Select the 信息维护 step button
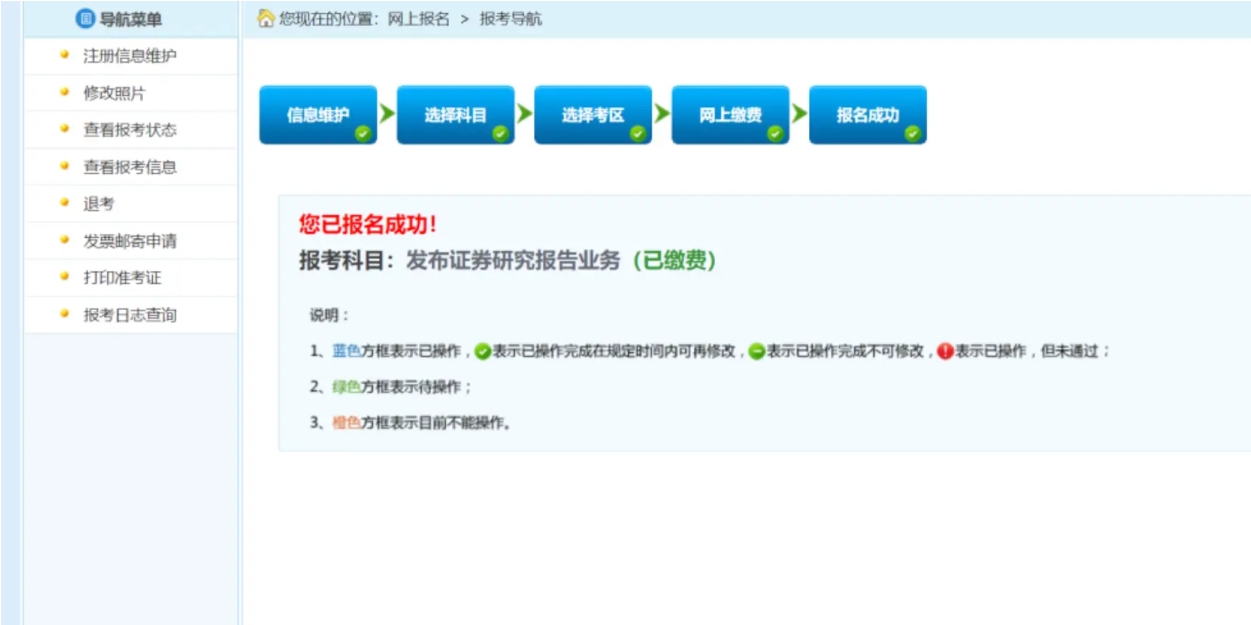 pos(317,115)
